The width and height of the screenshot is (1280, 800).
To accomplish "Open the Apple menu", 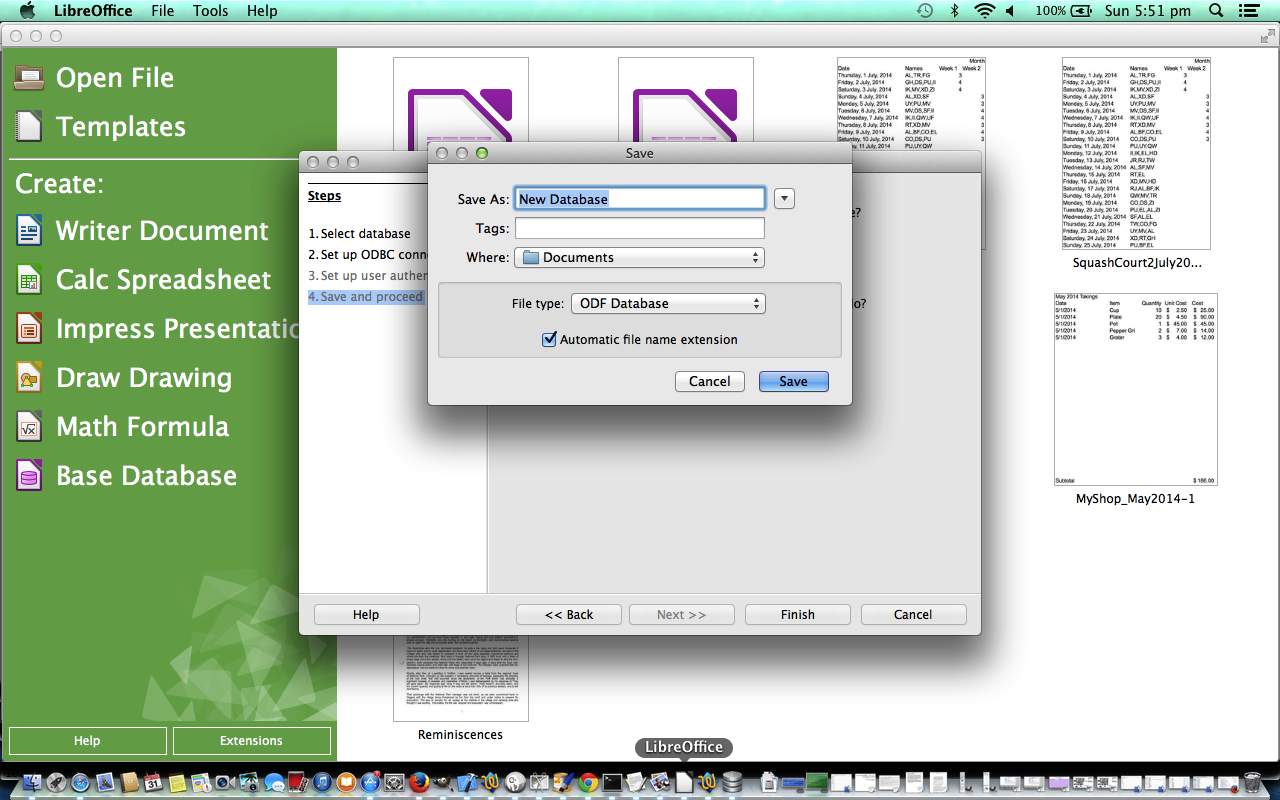I will 27,11.
